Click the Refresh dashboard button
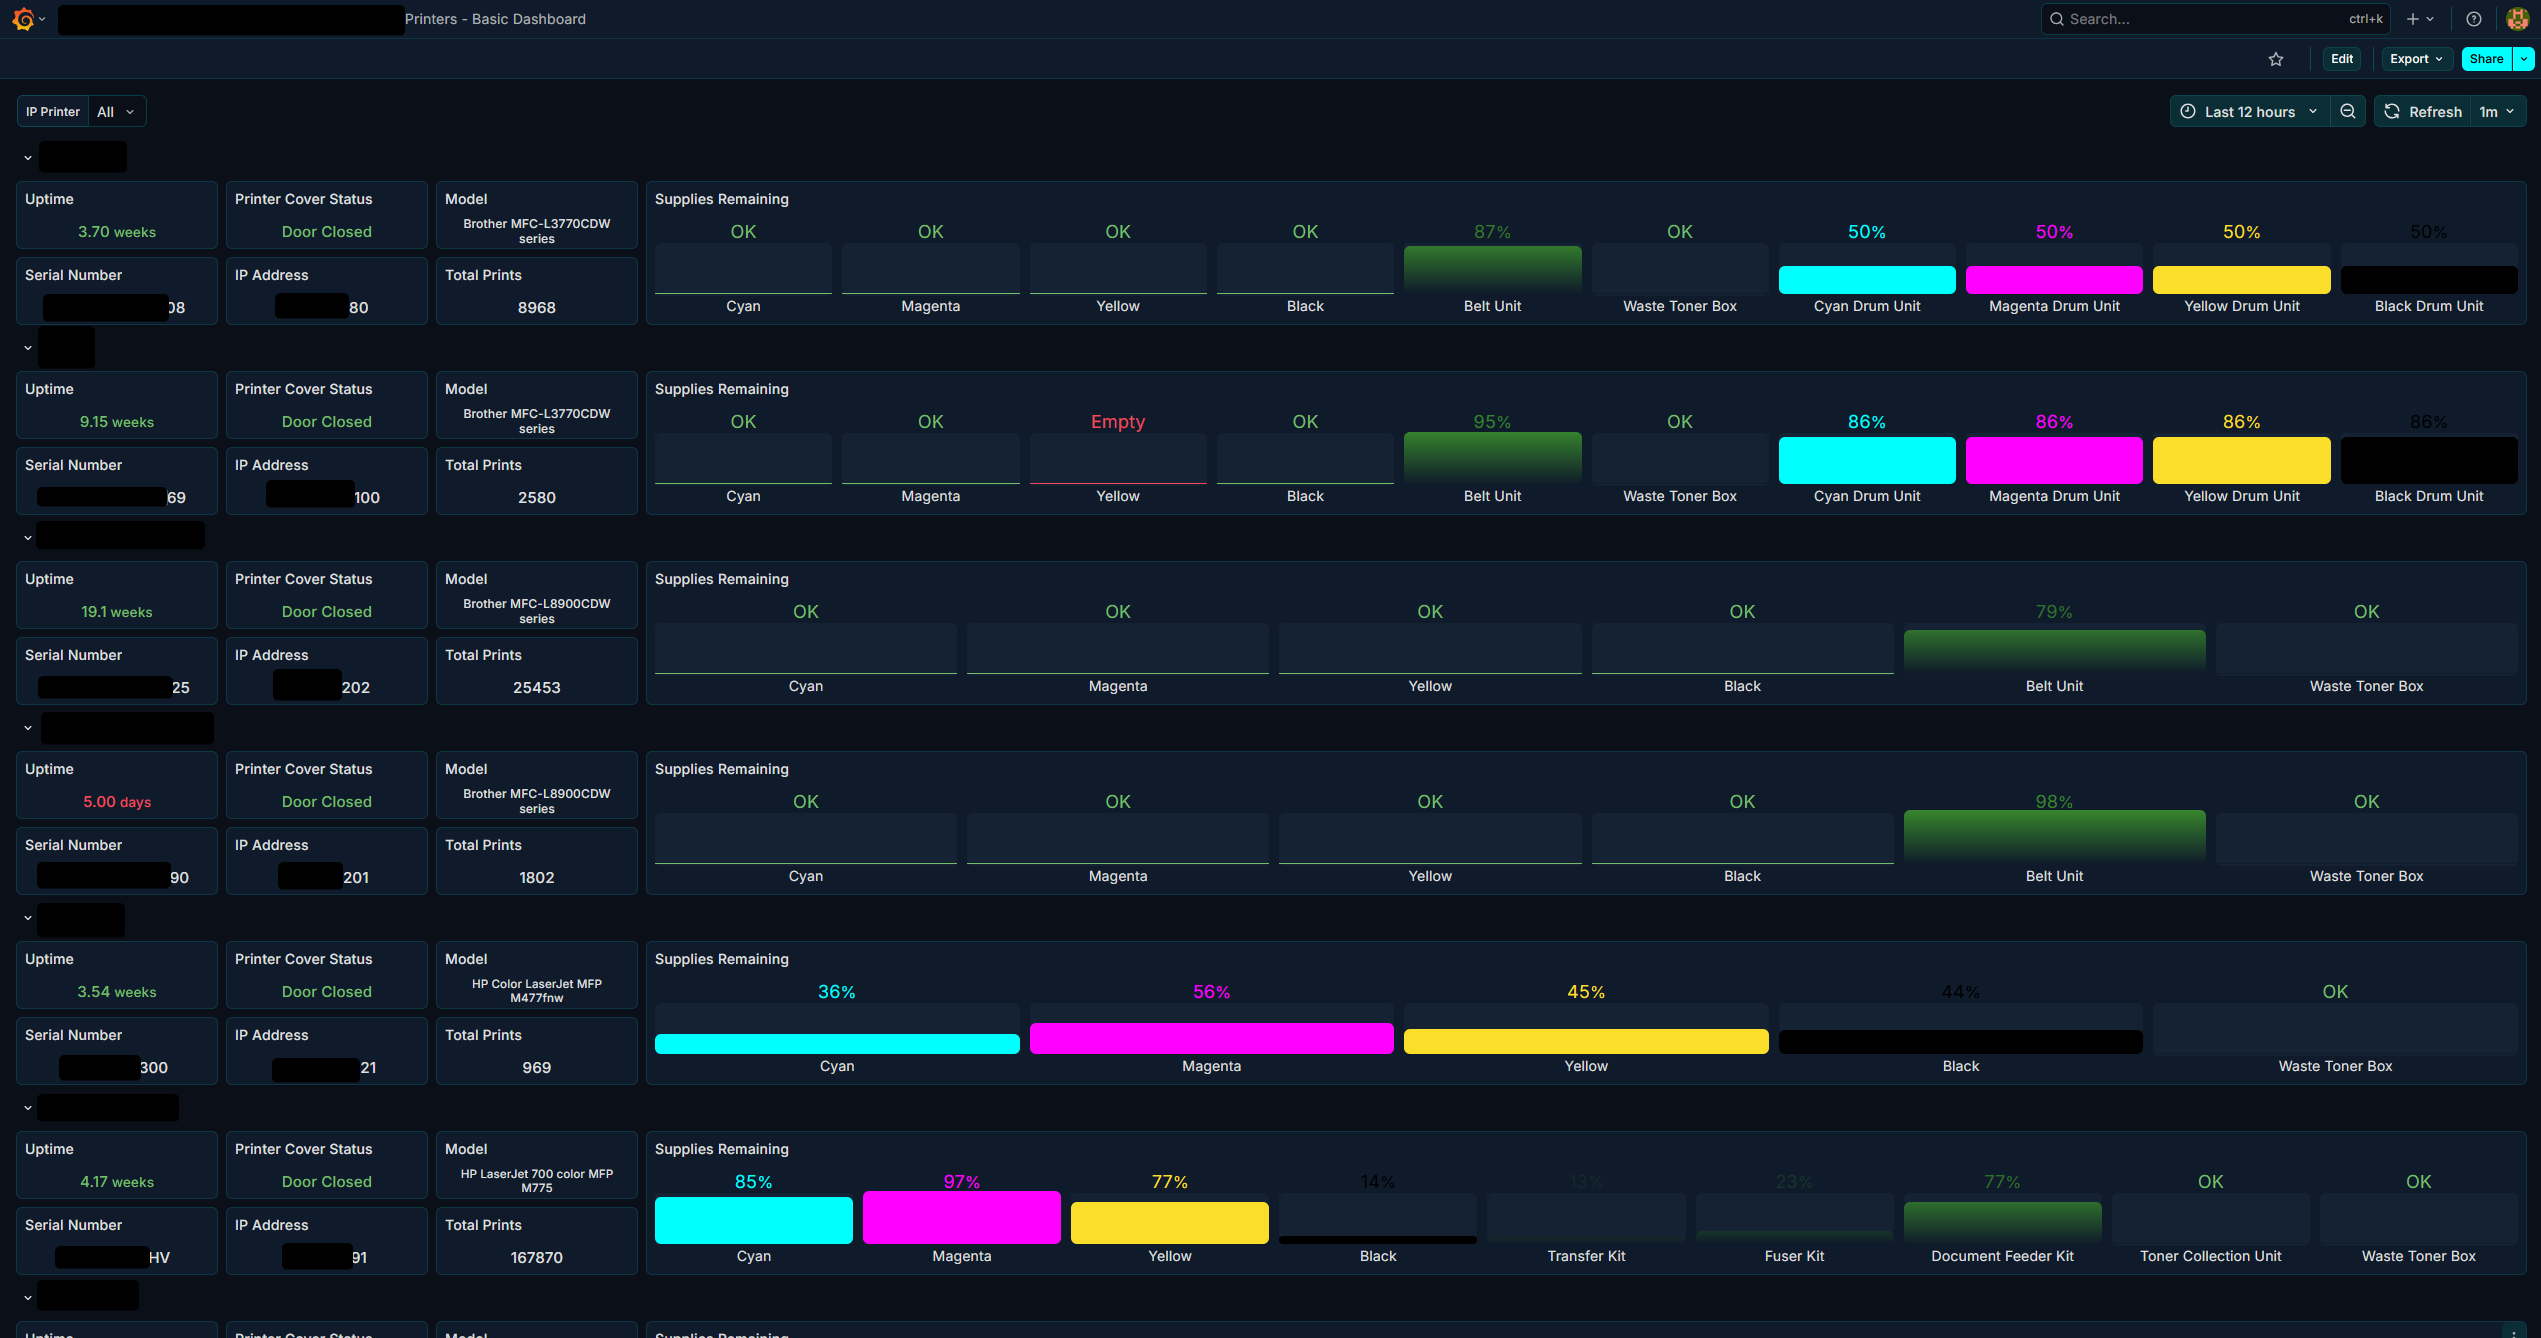 coord(2422,112)
